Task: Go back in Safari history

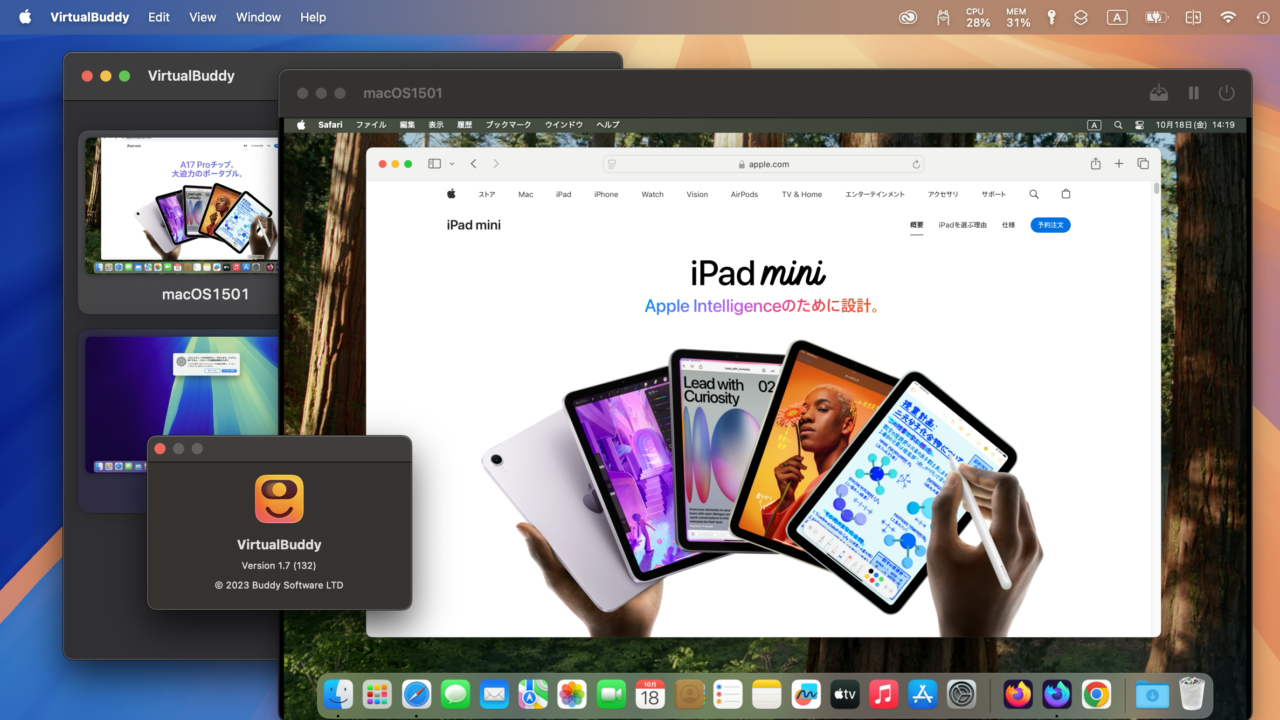Action: 474,164
